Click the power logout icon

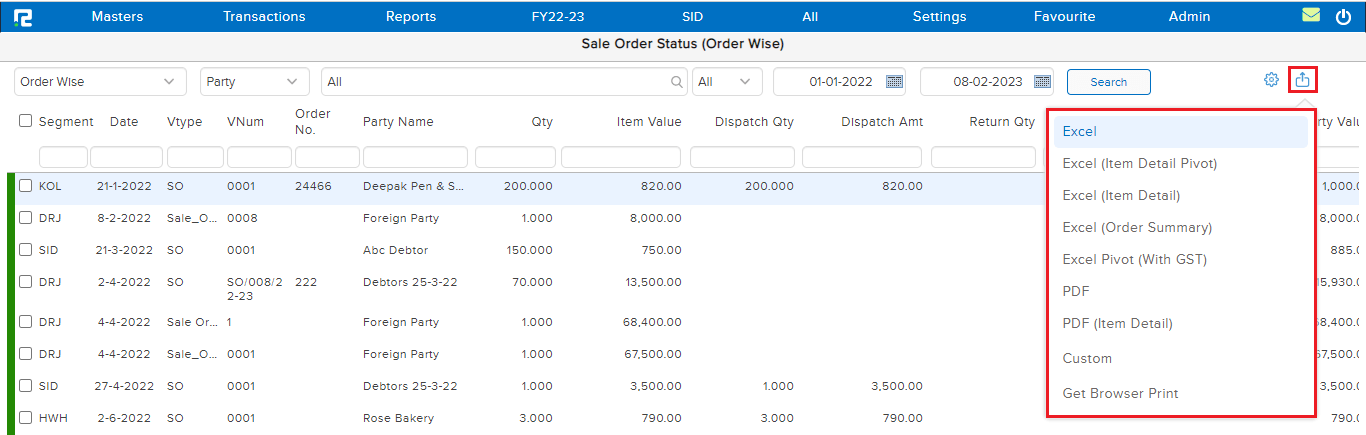1343,16
